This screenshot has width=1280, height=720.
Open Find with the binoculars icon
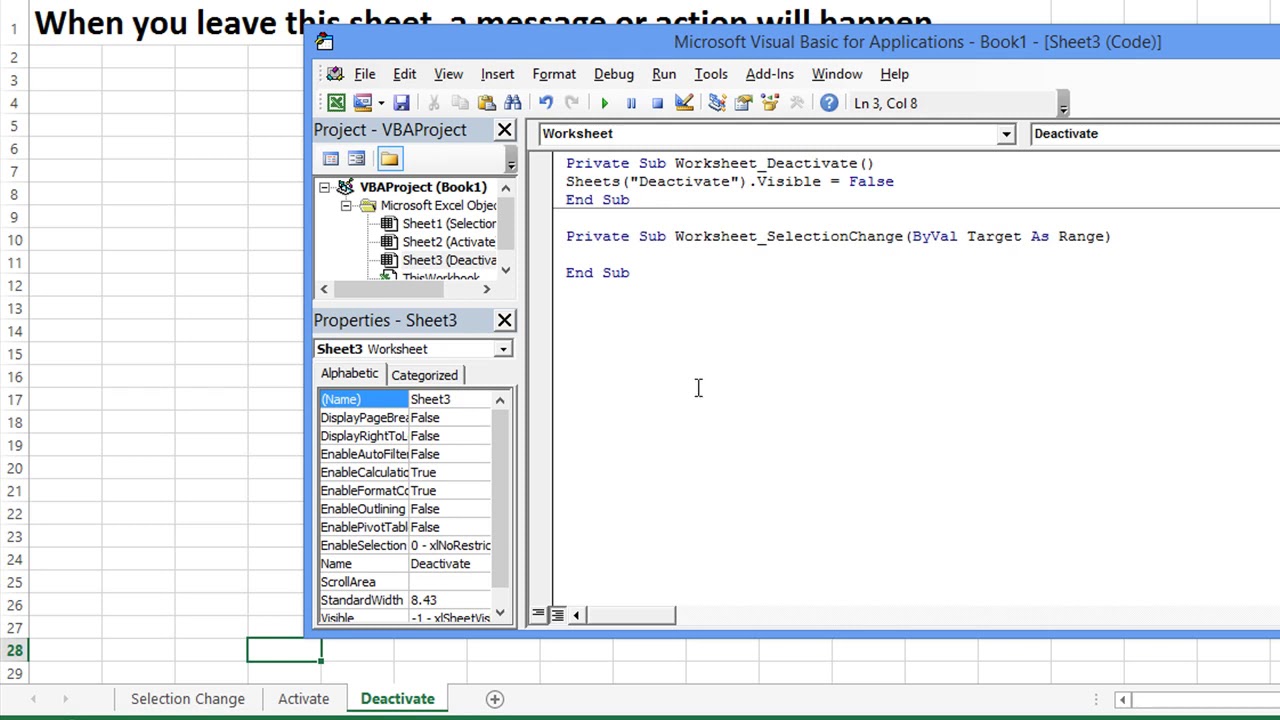(512, 103)
